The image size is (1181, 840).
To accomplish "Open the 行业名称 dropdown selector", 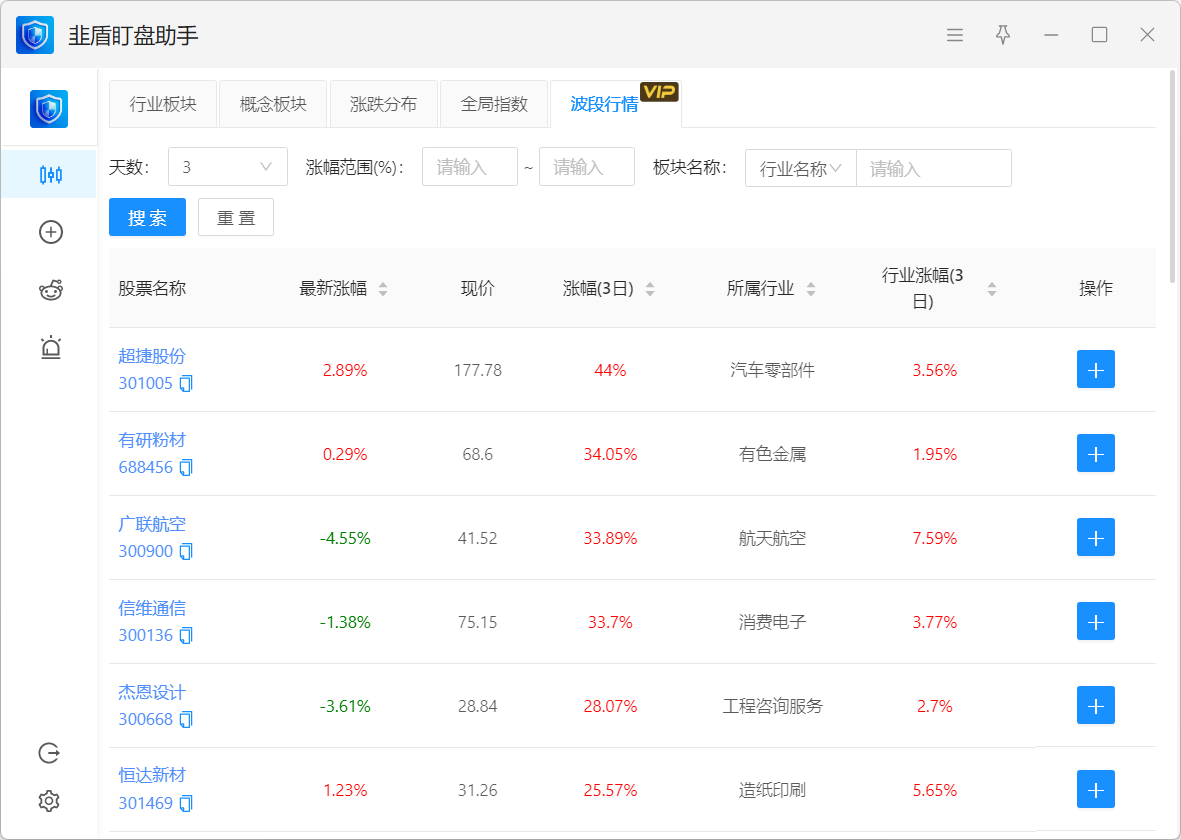I will click(800, 169).
